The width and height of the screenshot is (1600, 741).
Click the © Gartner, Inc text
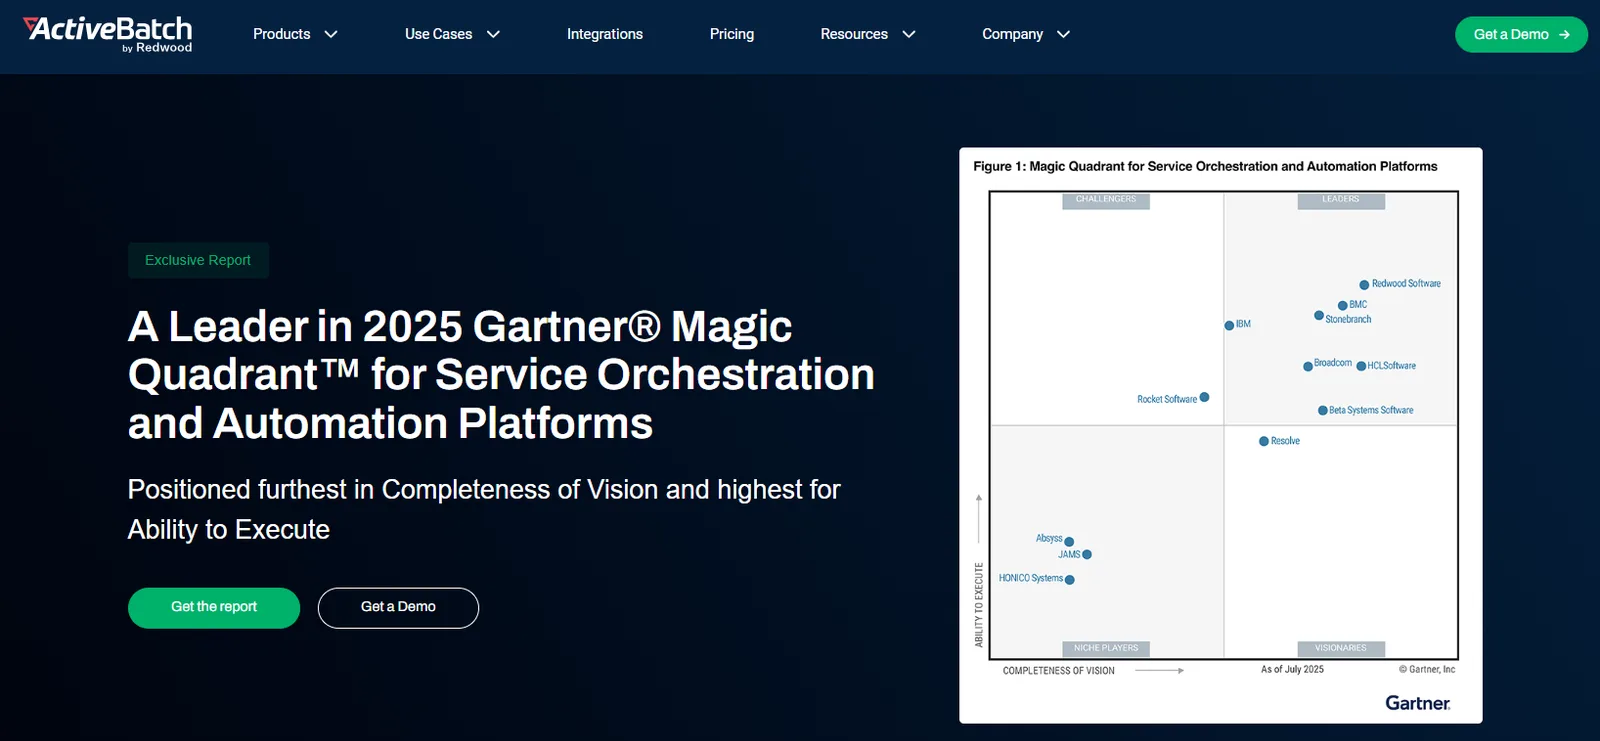[1427, 670]
